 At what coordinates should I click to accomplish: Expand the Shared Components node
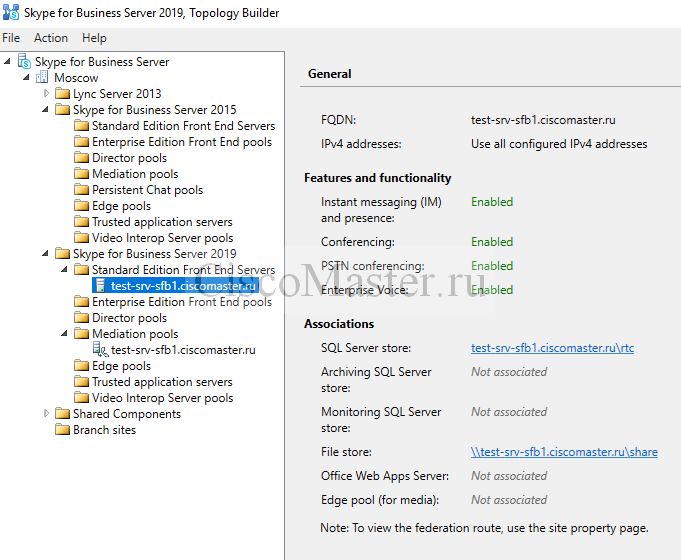click(x=46, y=413)
